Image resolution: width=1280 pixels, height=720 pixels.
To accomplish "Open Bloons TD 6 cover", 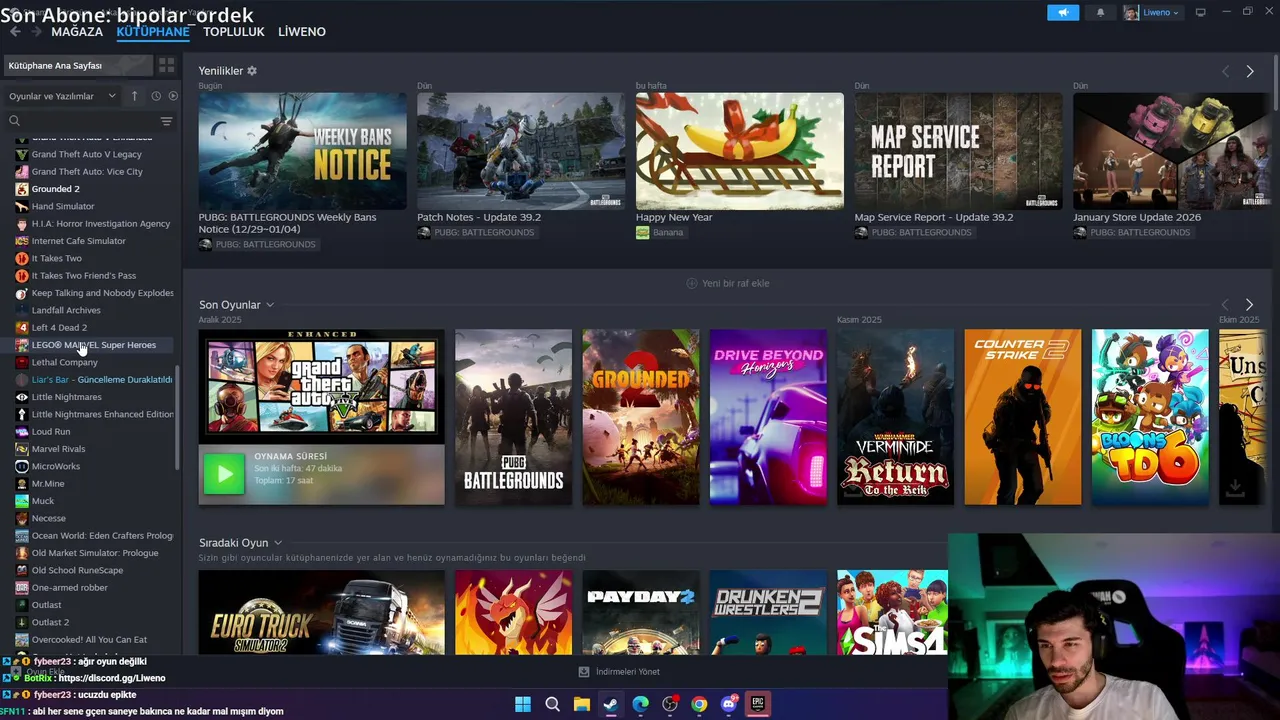I will pos(1150,417).
